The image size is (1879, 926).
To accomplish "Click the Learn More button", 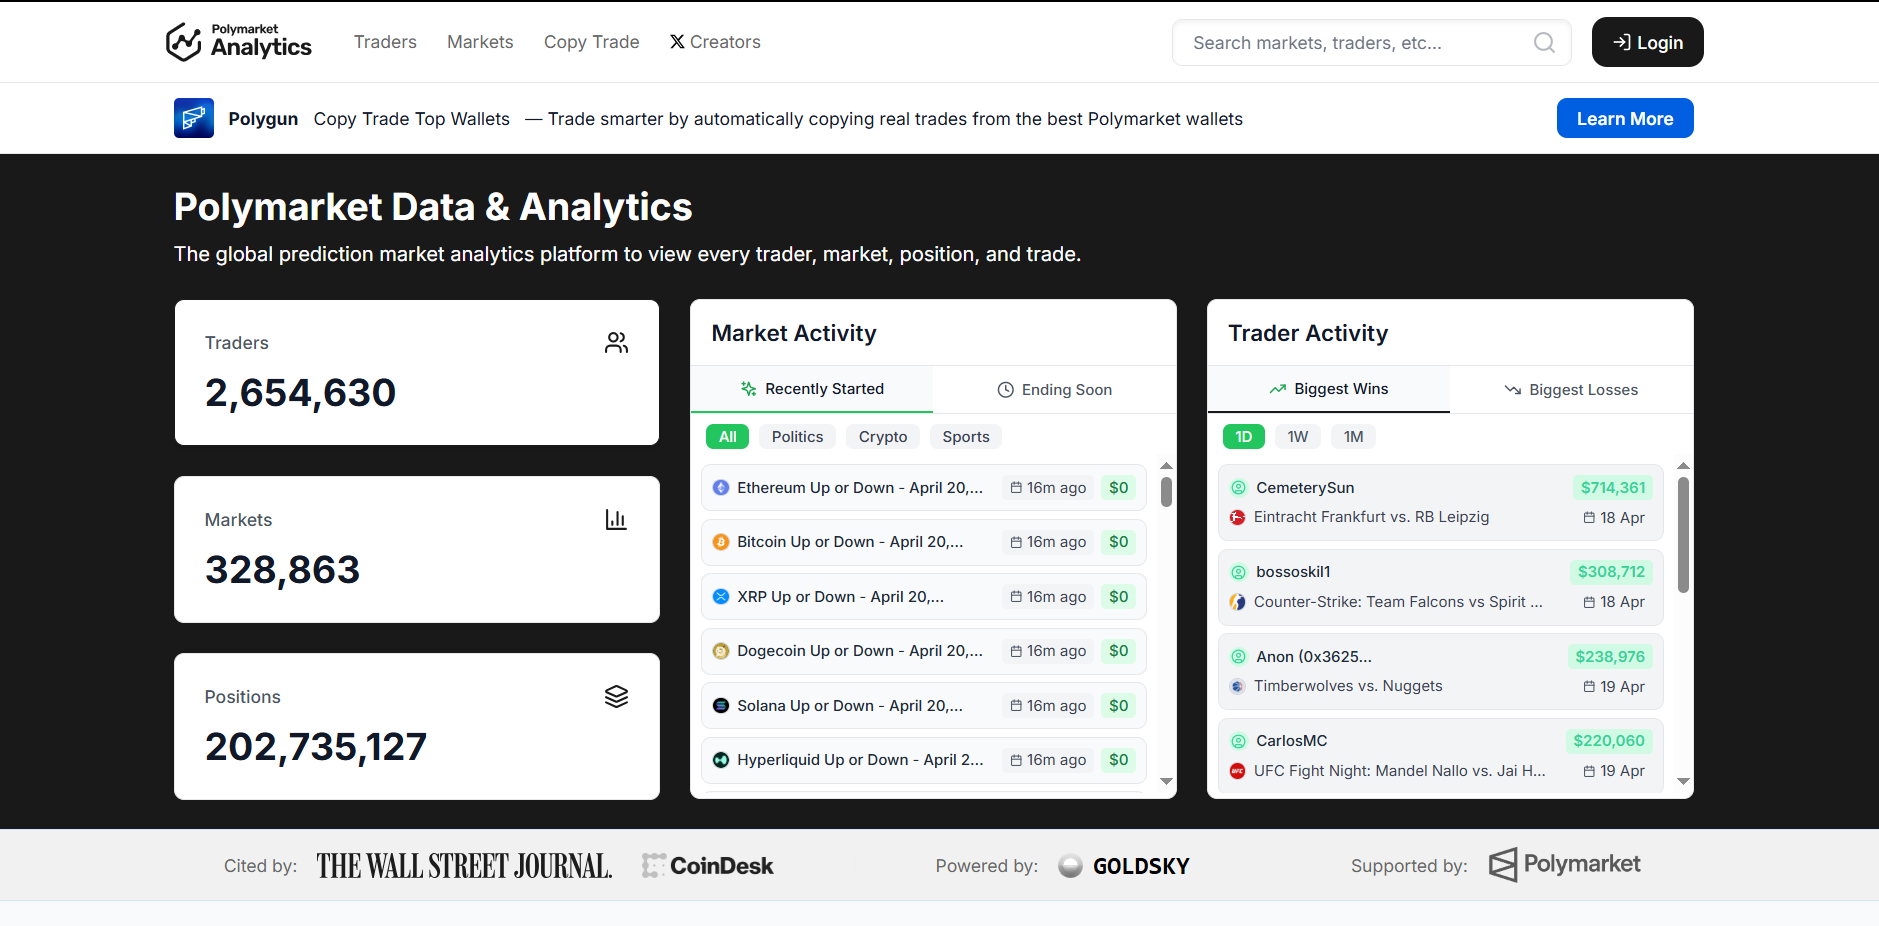I will (1625, 118).
